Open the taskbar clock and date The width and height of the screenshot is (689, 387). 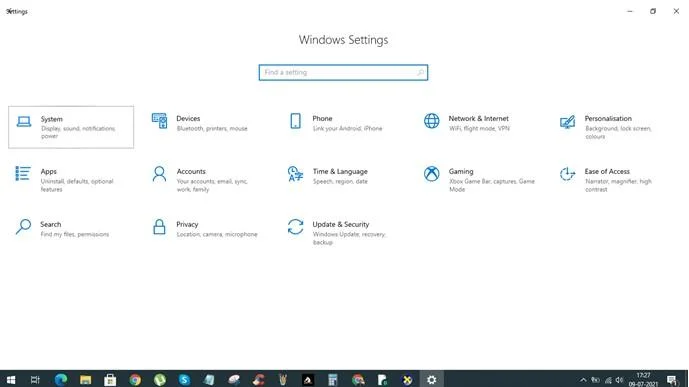(643, 380)
